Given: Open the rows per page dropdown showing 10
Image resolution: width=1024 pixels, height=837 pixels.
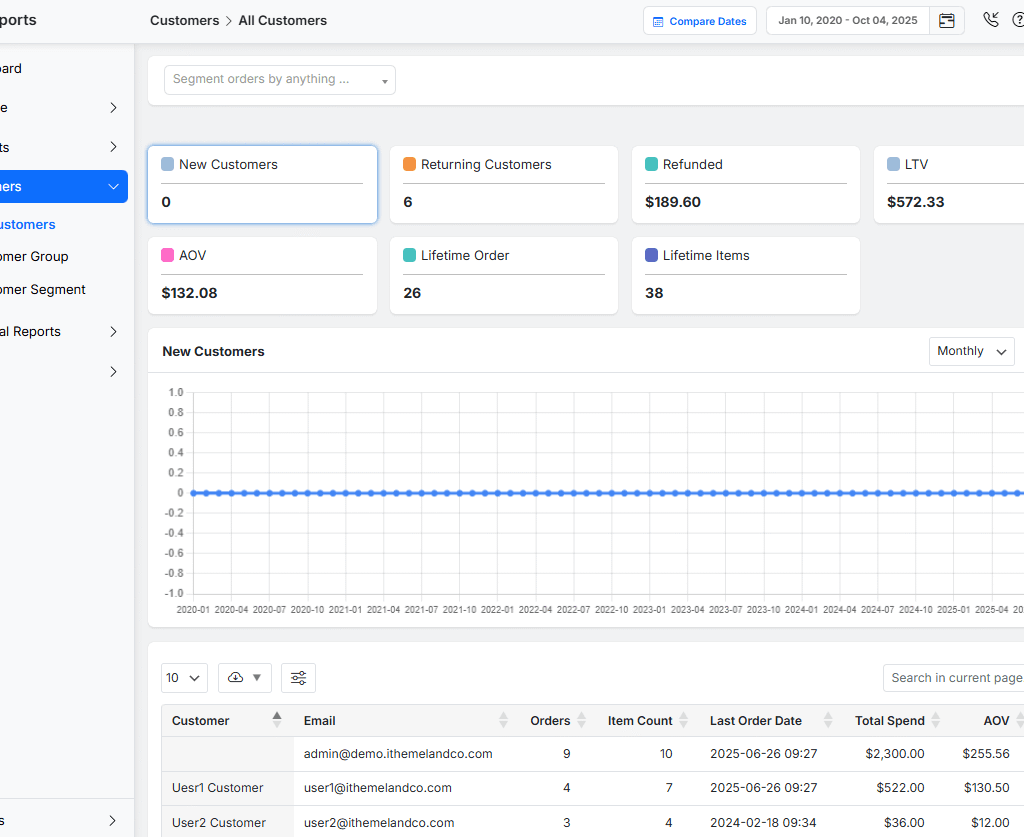Looking at the screenshot, I should pyautogui.click(x=183, y=678).
